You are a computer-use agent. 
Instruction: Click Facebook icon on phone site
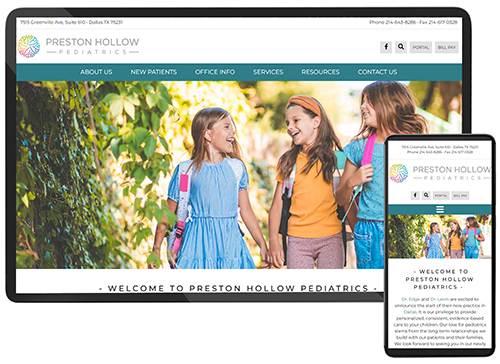415,195
